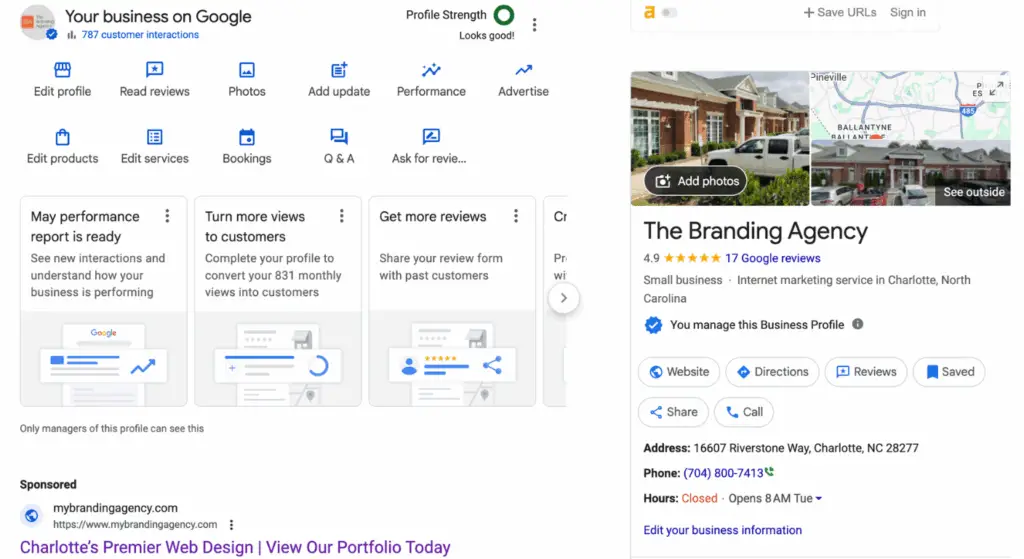This screenshot has height=559, width=1024.
Task: Click Save URLs button
Action: (839, 12)
